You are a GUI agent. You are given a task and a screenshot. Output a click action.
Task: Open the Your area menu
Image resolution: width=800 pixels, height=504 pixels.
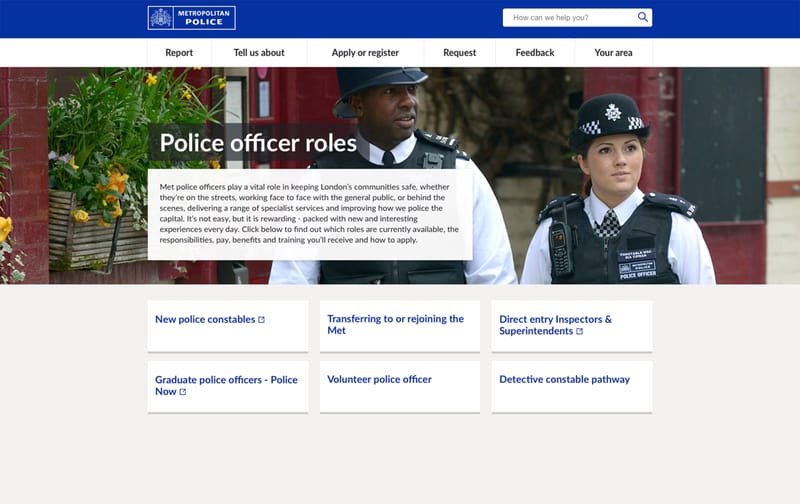click(613, 53)
